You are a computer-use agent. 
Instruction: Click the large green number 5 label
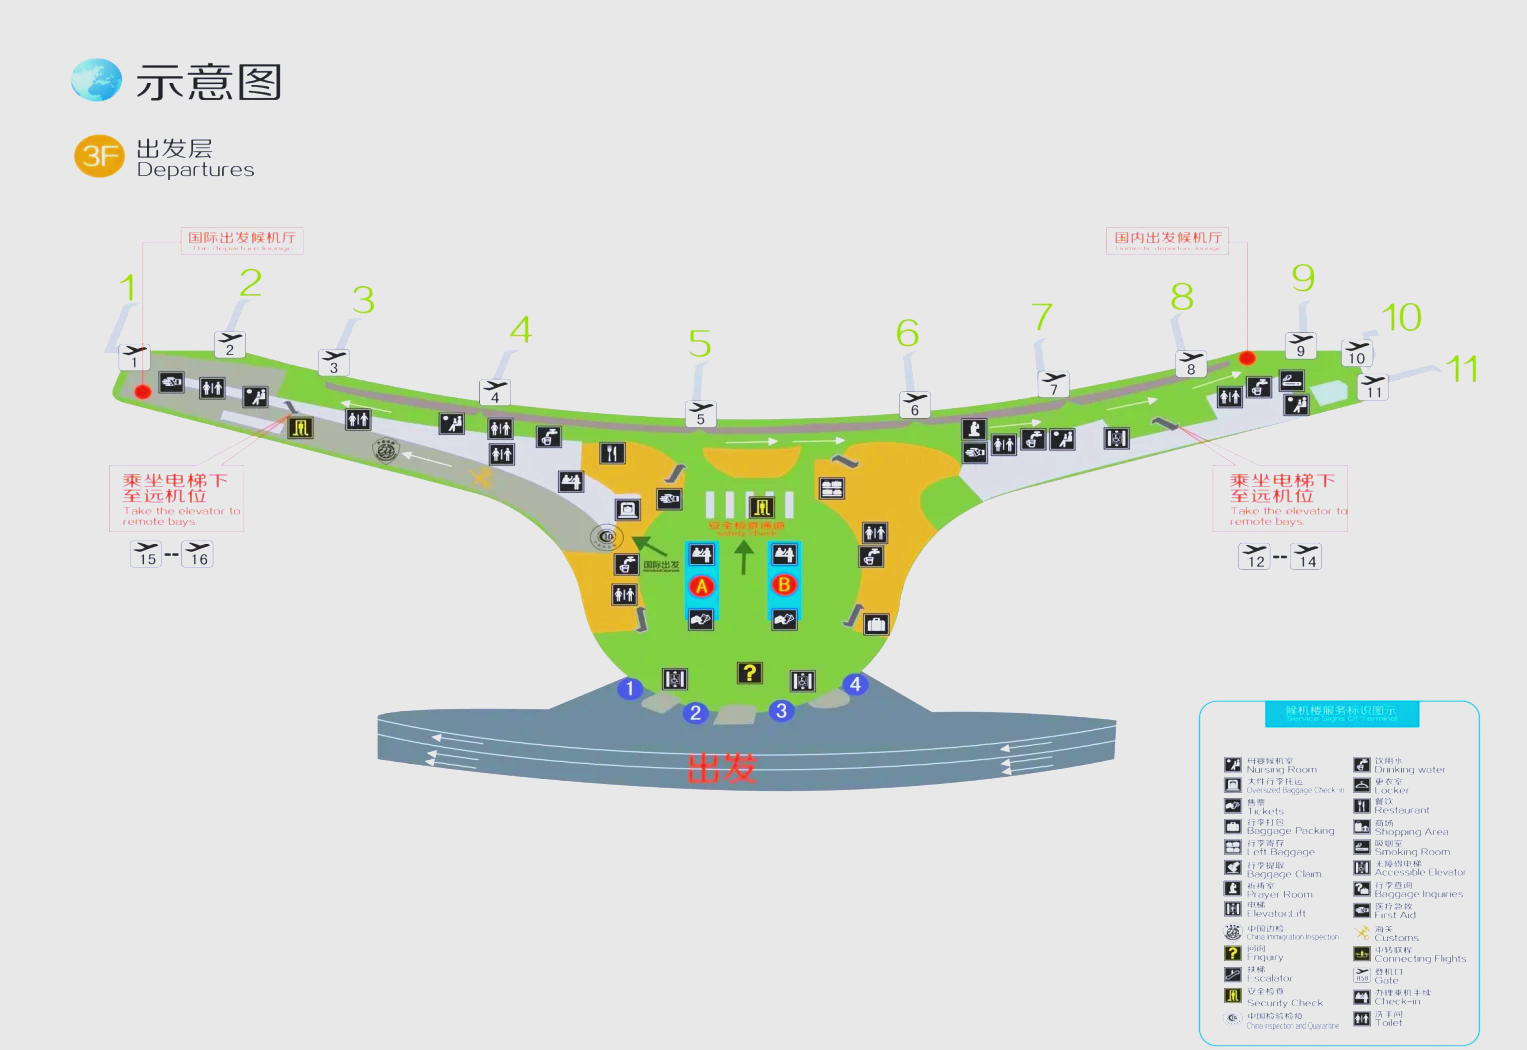point(700,344)
